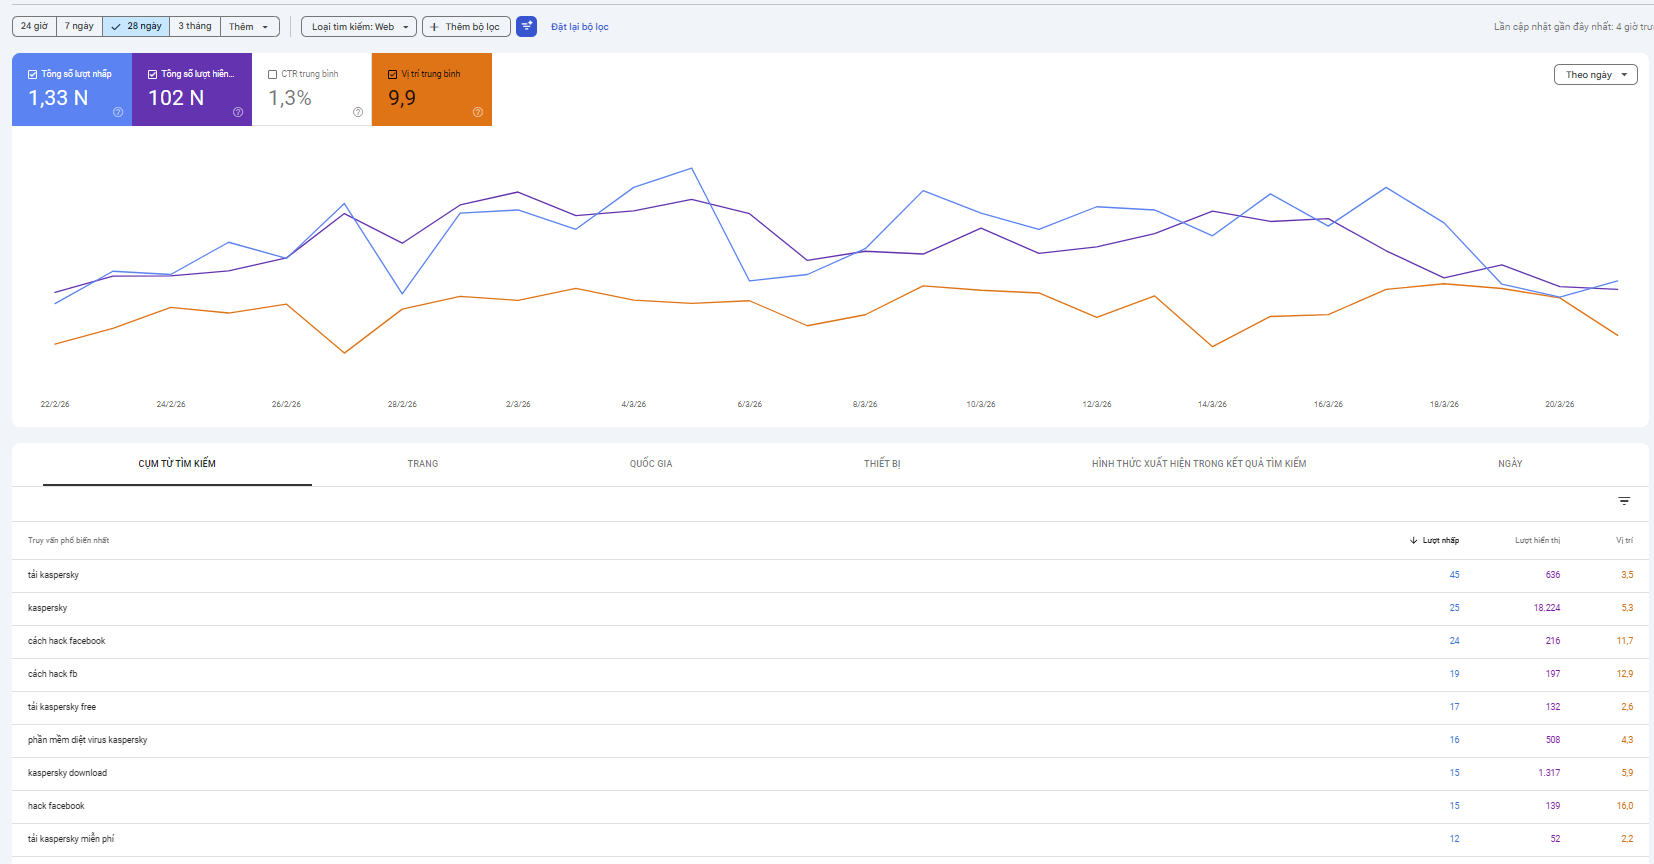1654x864 pixels.
Task: Toggle Vị trí trung bình checkbox
Action: [392, 74]
